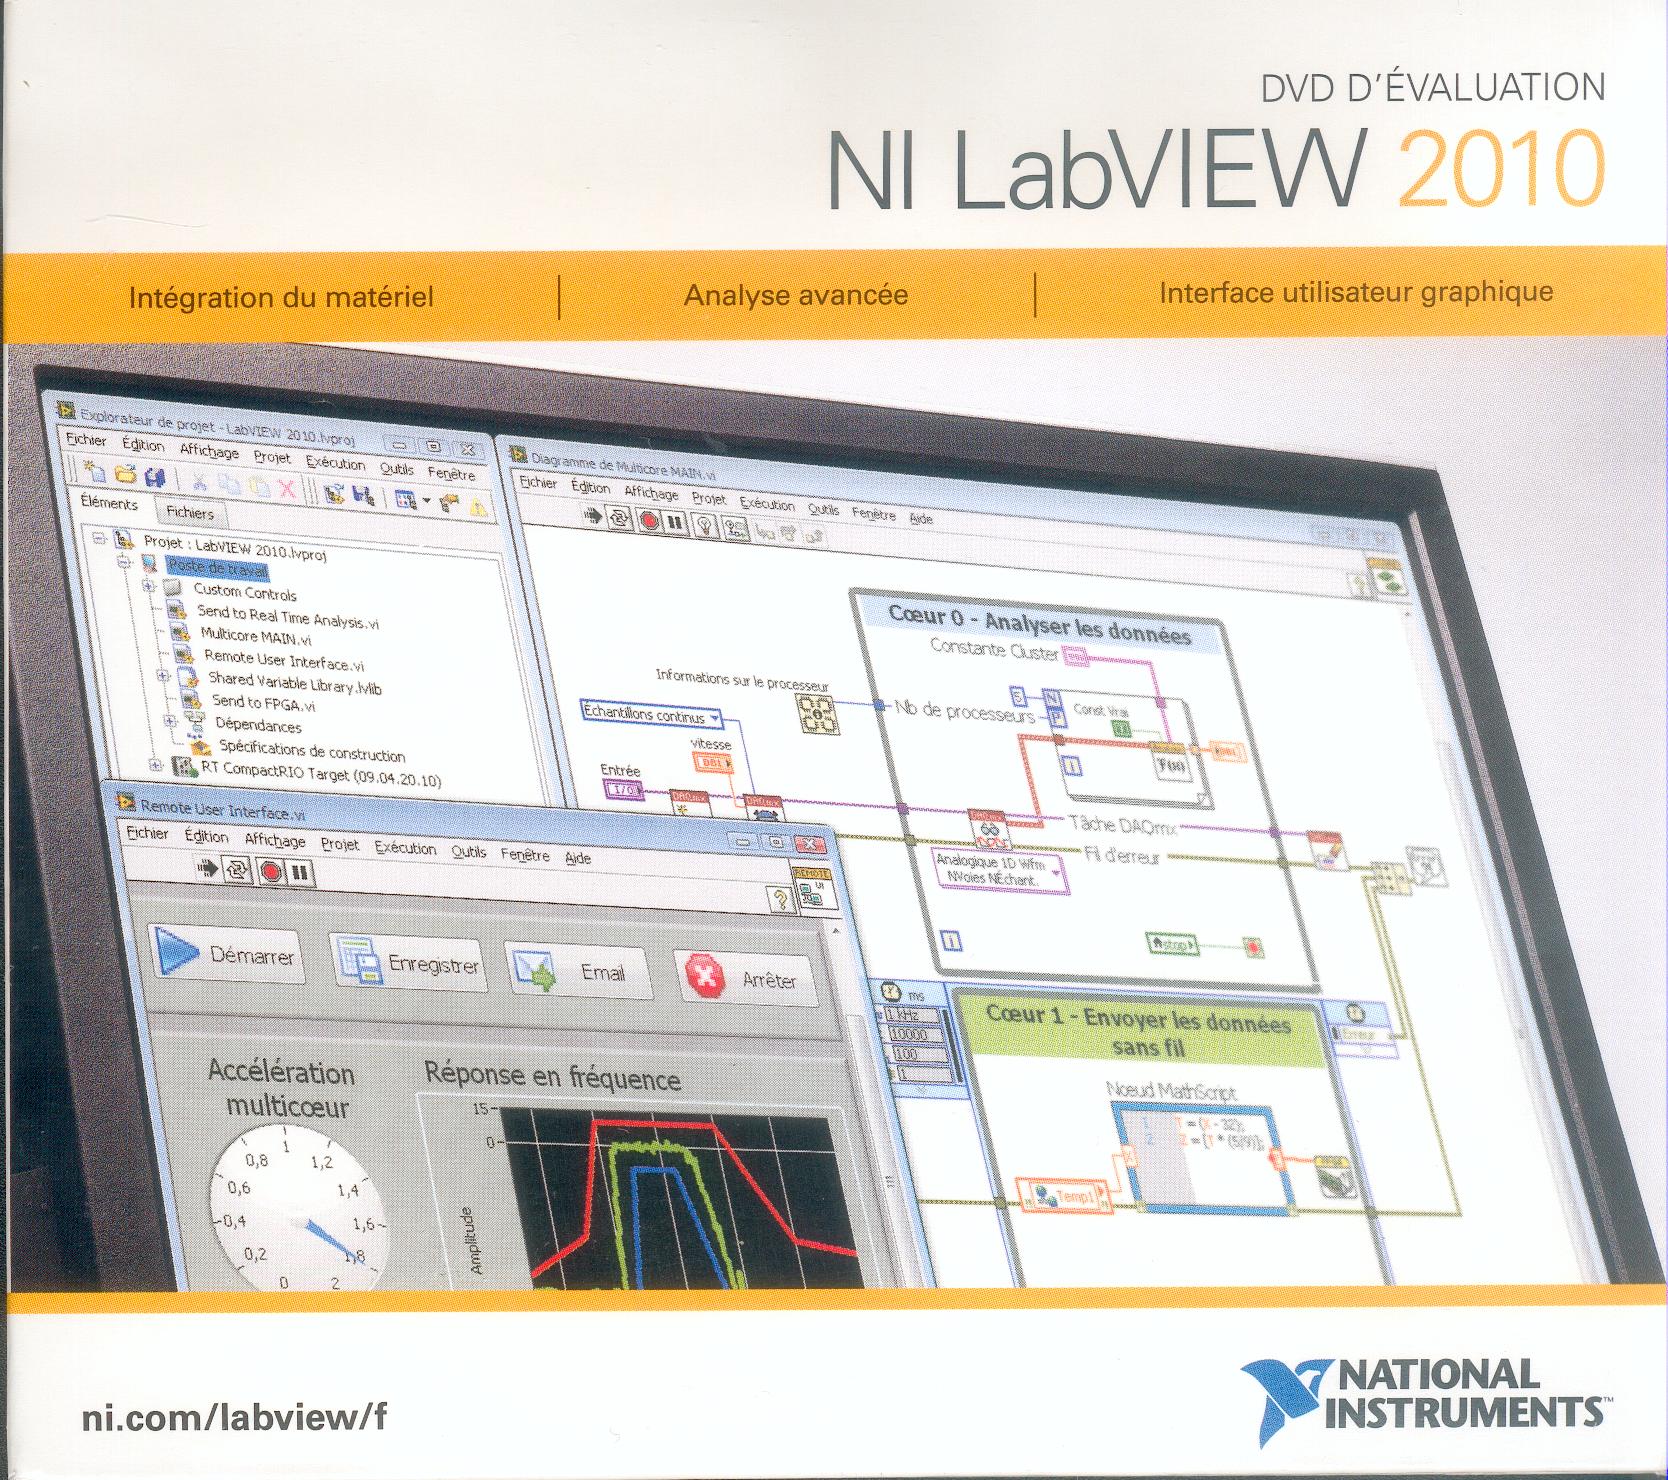Click the Temp1 shared variable node in Cœur 1
This screenshot has width=1668, height=1480.
[1063, 1194]
